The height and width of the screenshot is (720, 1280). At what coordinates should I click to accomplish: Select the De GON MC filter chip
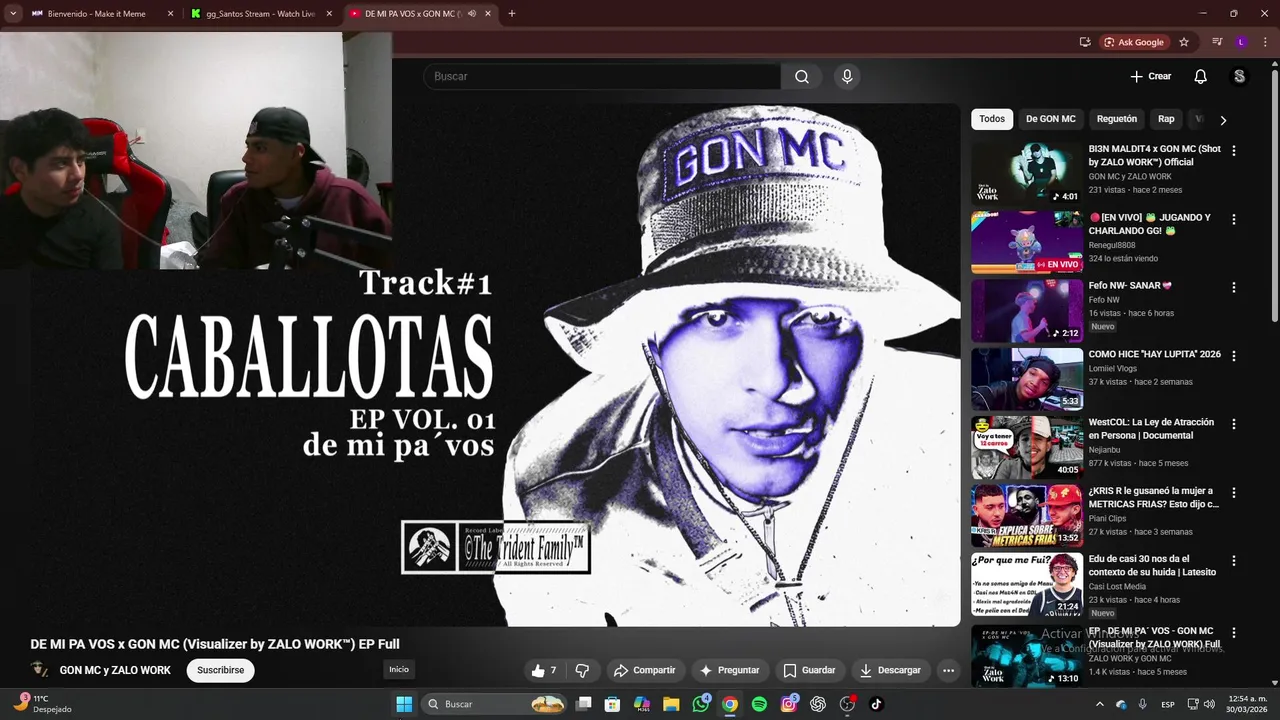click(1051, 119)
